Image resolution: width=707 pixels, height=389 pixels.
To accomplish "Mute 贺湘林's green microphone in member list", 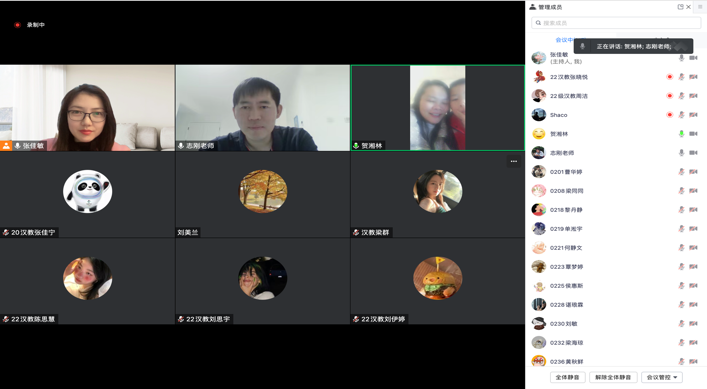I will click(681, 134).
